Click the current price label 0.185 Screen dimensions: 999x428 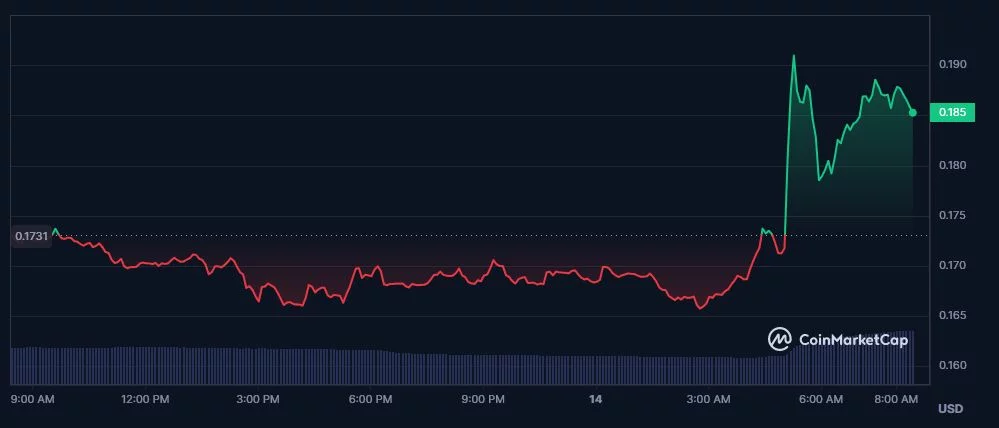(x=952, y=113)
